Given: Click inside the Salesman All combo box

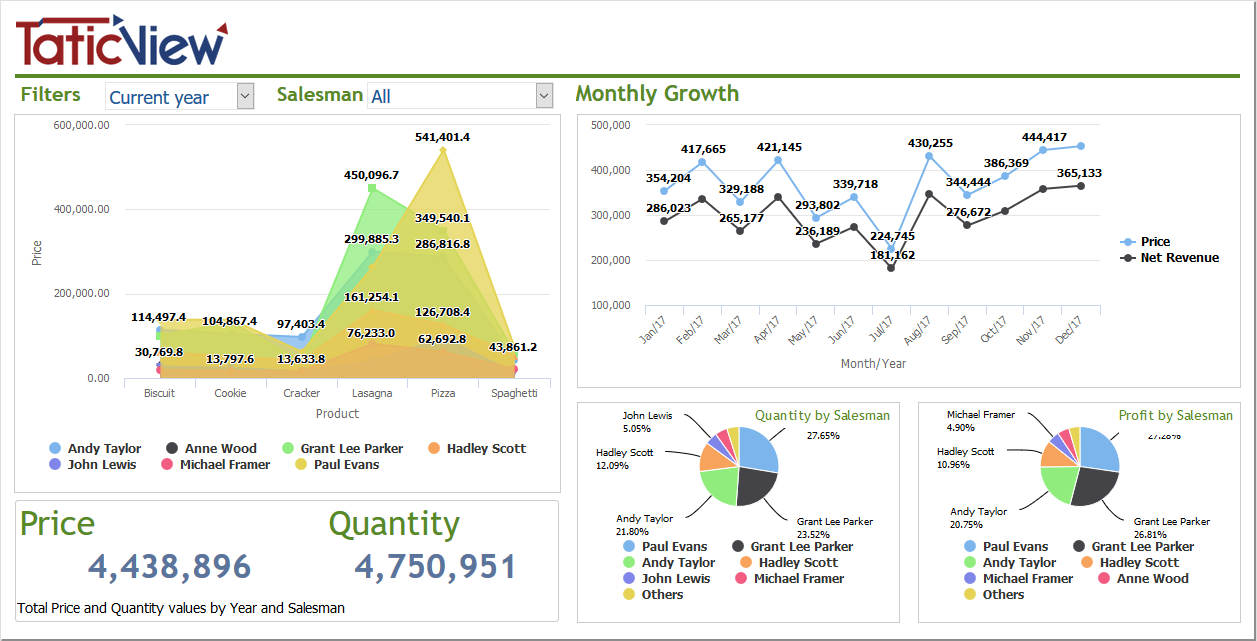Looking at the screenshot, I should pyautogui.click(x=450, y=96).
